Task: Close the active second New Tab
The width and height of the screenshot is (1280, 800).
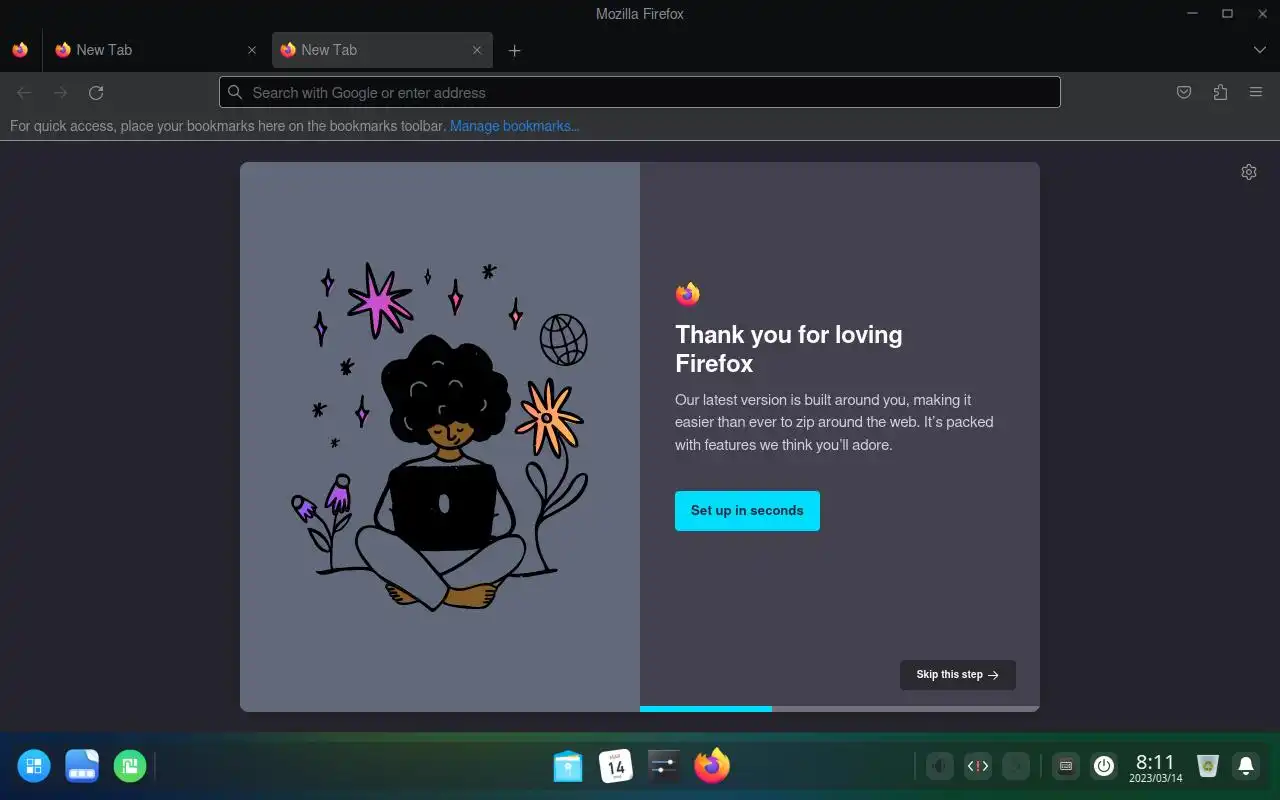Action: pos(477,50)
